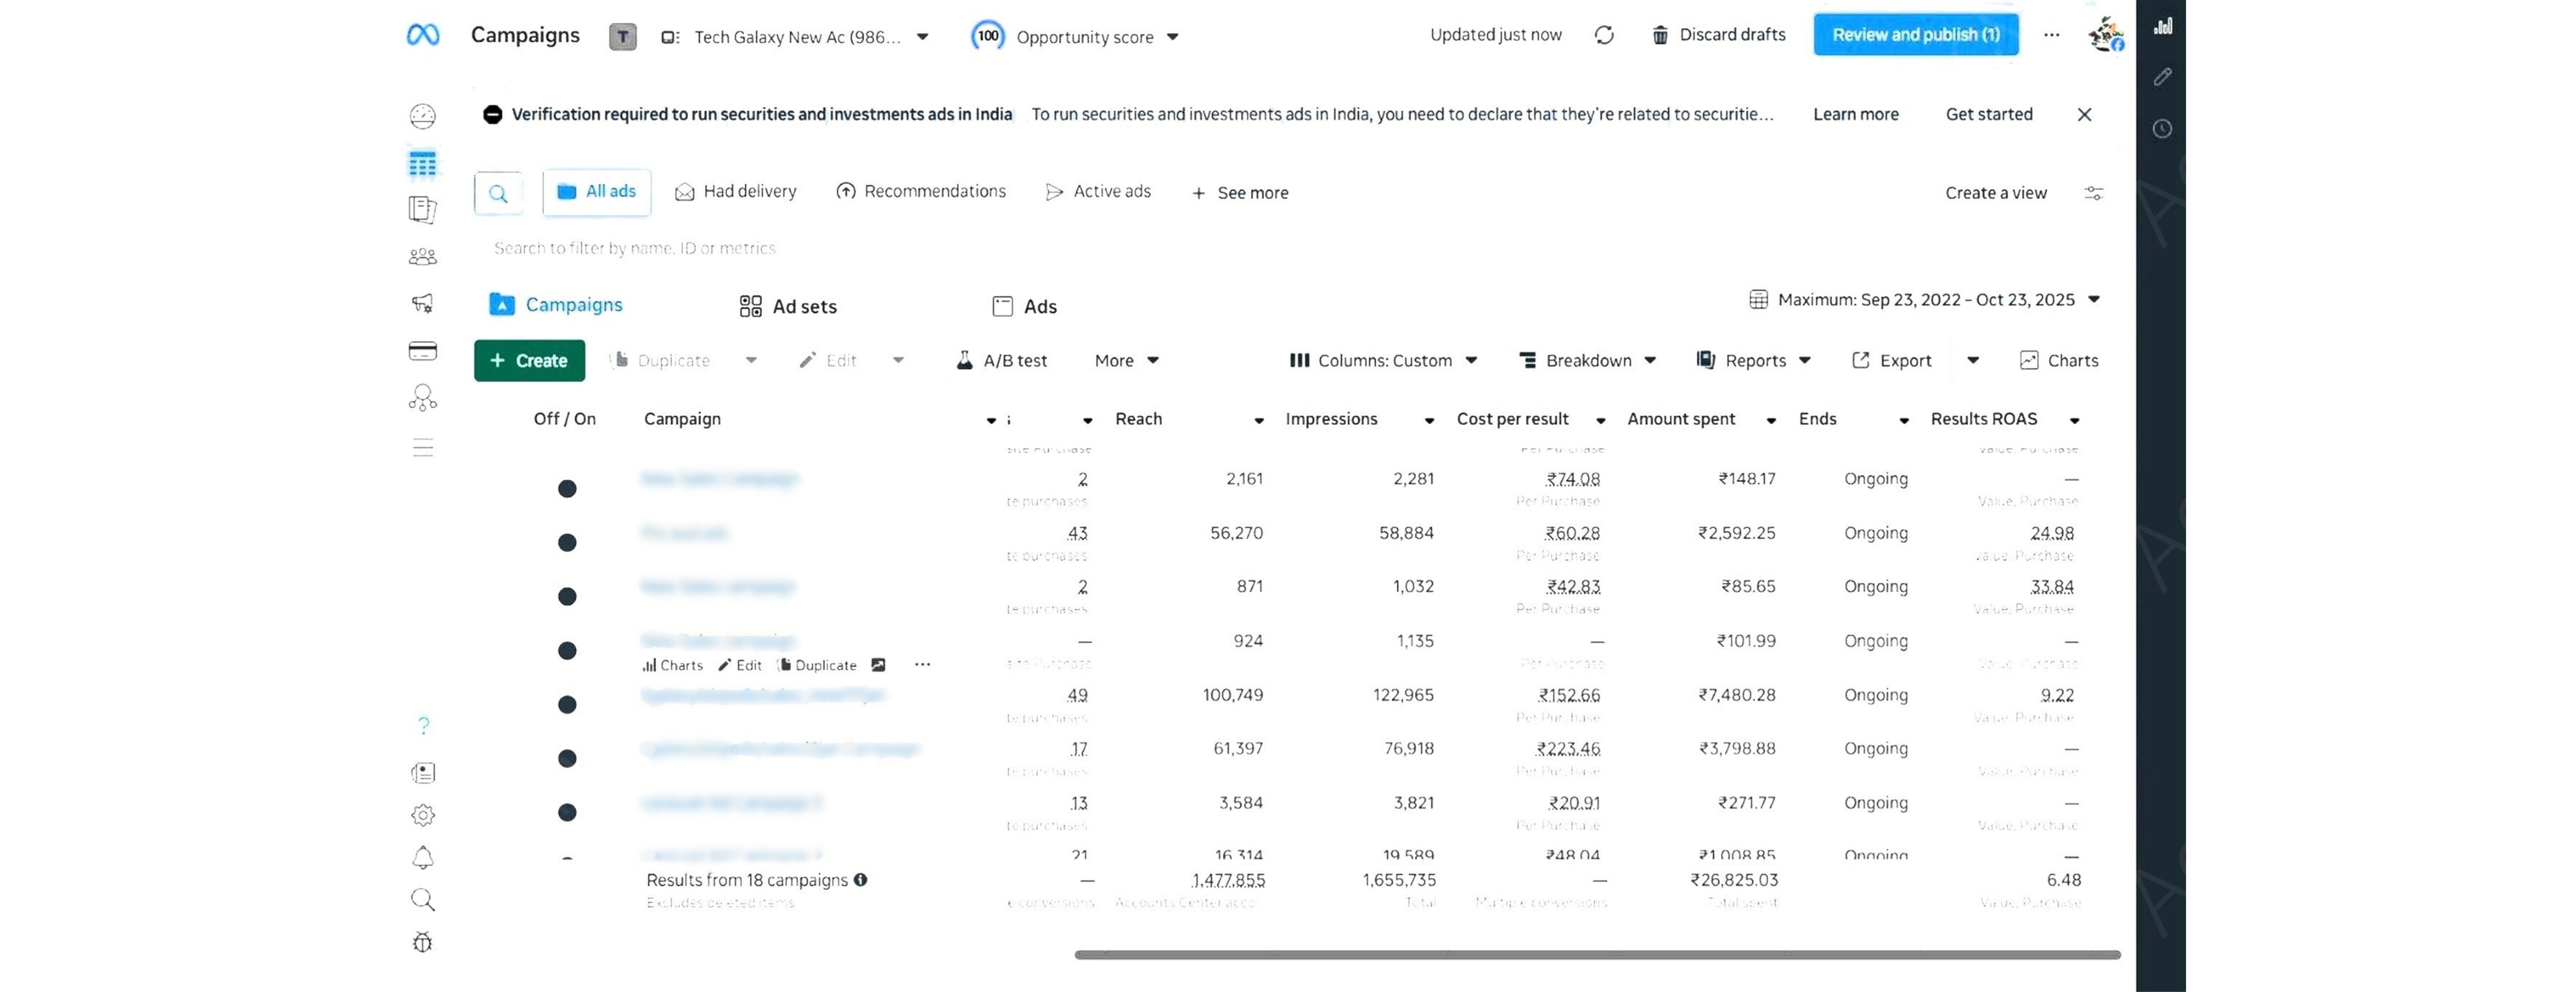
Task: Open the Columns: Custom dropdown
Action: coord(1383,361)
